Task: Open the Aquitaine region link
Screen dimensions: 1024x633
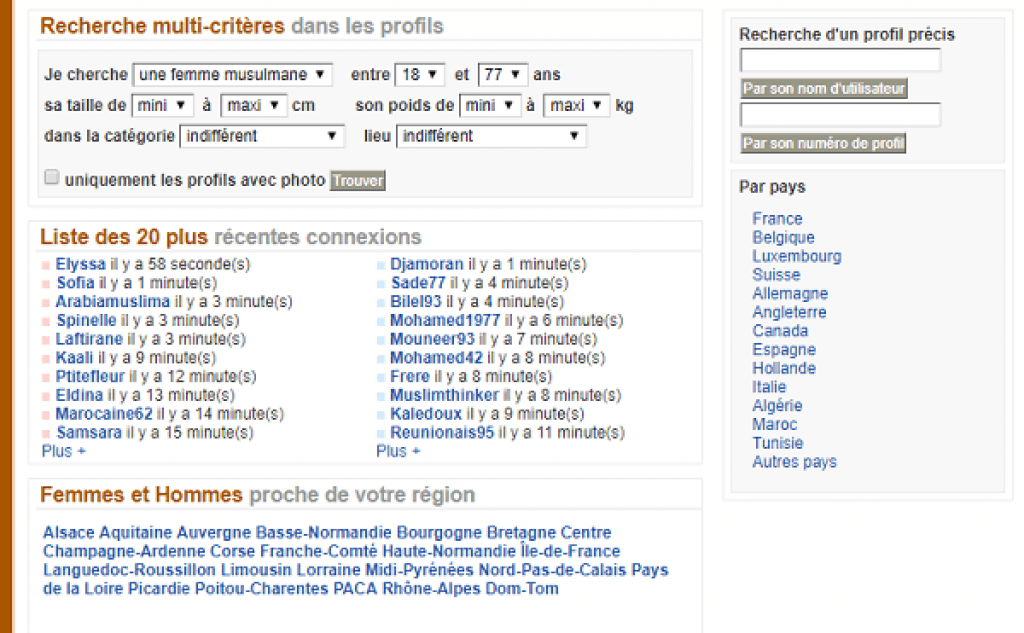Action: tap(135, 532)
